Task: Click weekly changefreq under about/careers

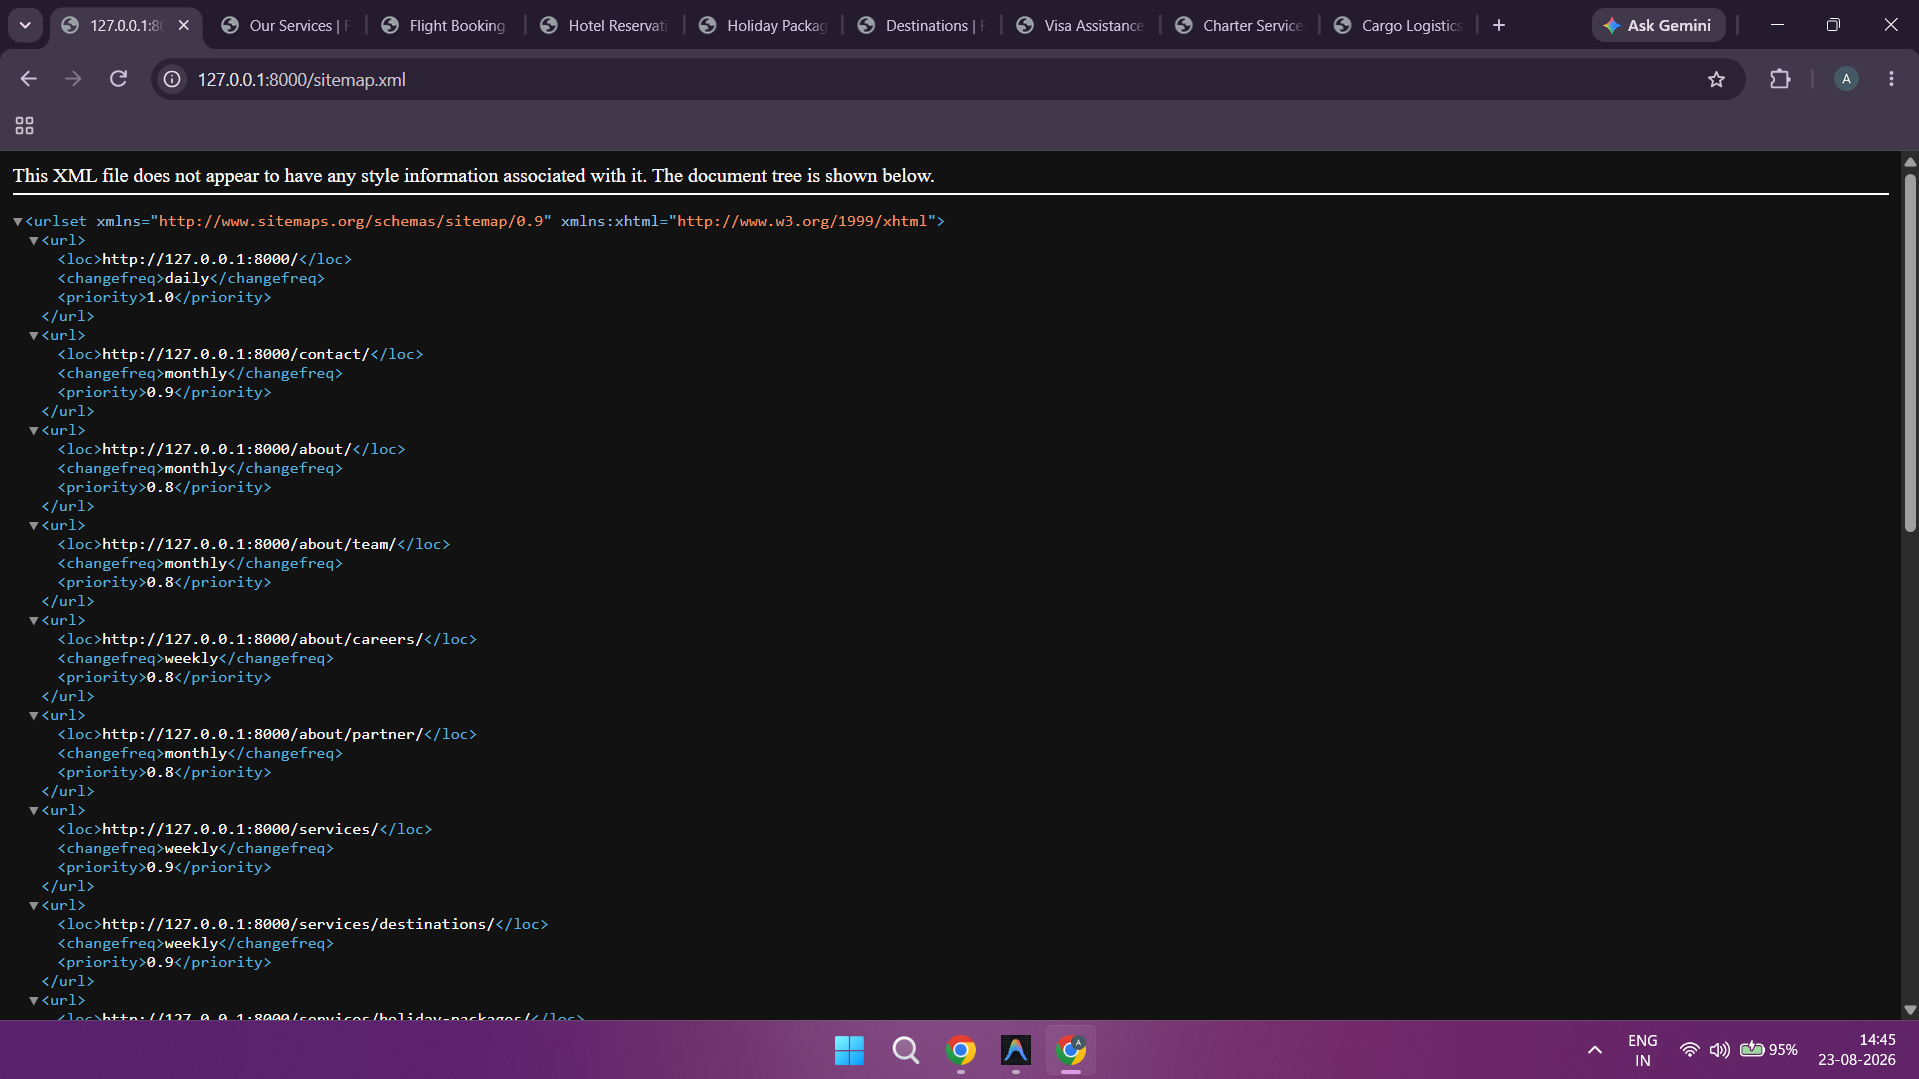Action: click(191, 658)
